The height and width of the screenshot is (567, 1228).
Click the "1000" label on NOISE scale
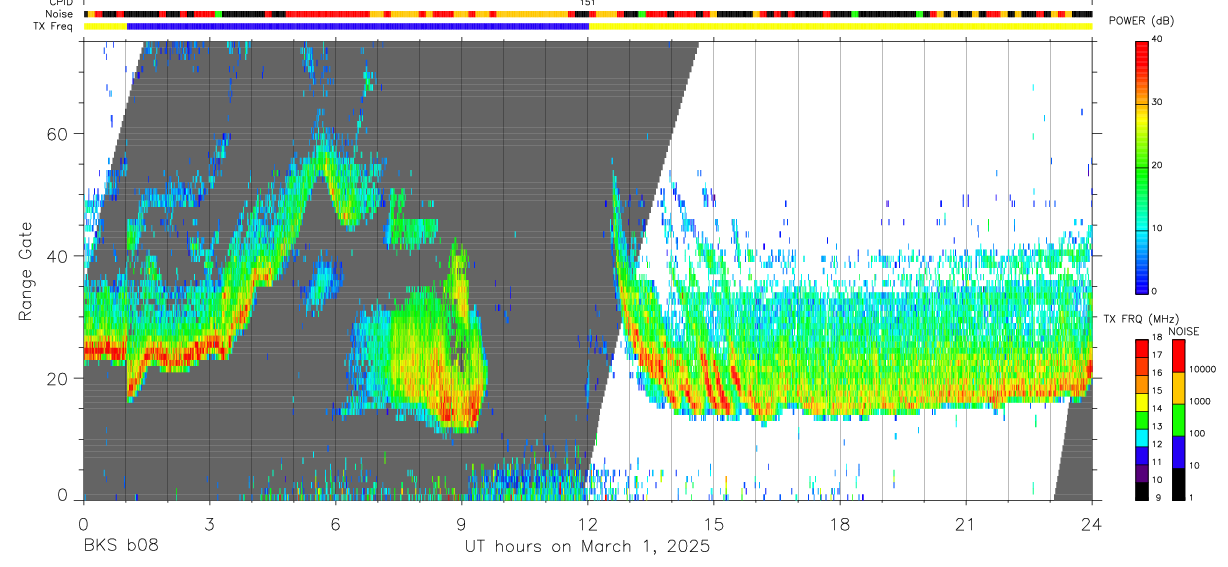click(1201, 401)
